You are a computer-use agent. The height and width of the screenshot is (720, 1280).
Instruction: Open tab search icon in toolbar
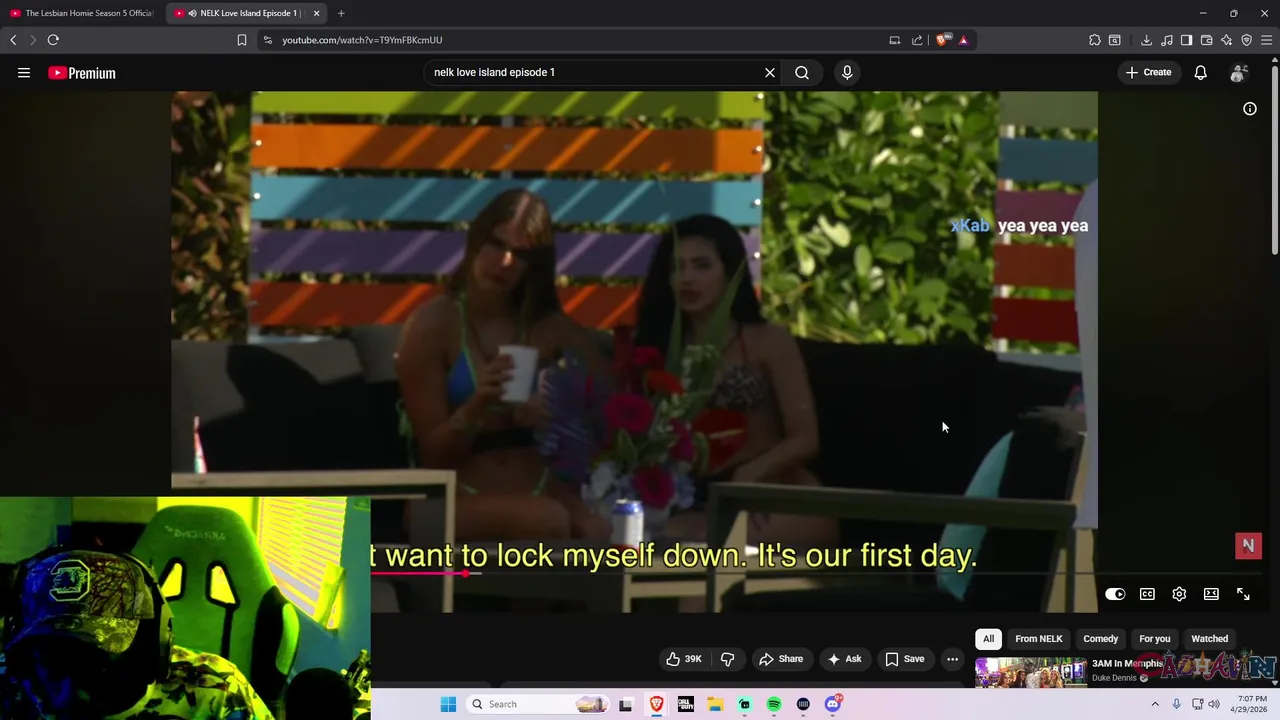(1115, 40)
